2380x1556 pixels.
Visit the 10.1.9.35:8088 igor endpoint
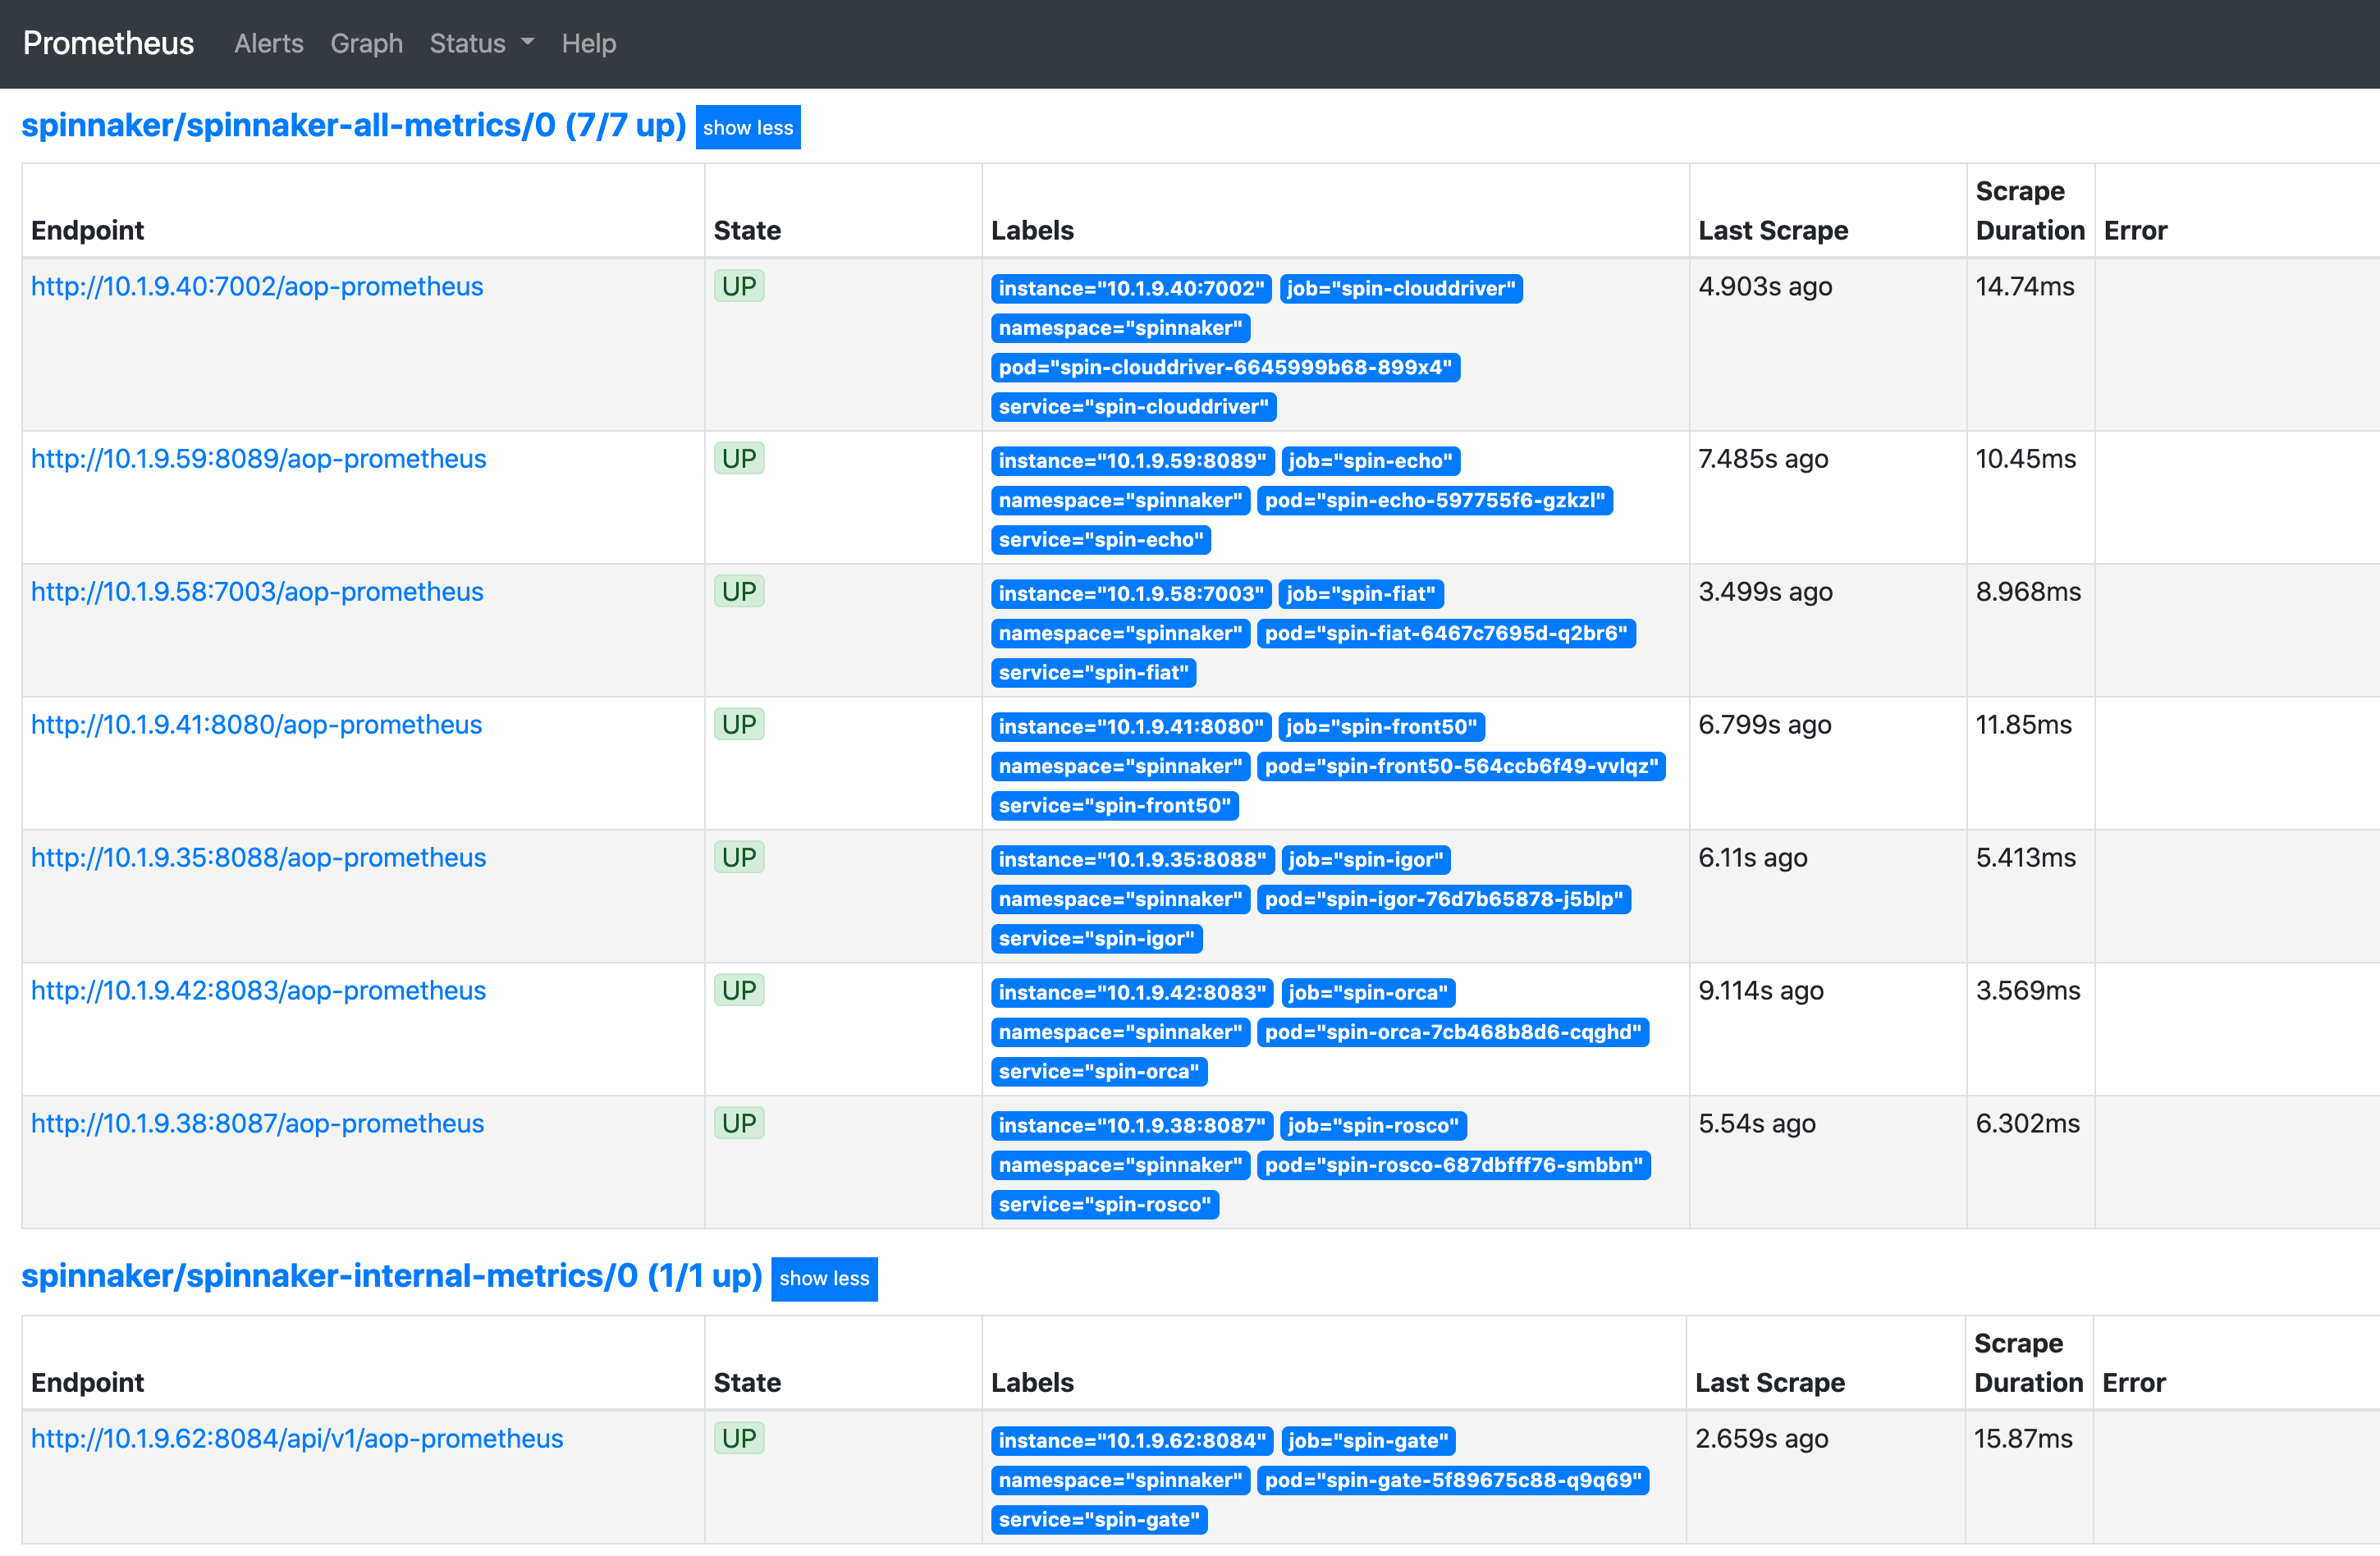(x=258, y=858)
